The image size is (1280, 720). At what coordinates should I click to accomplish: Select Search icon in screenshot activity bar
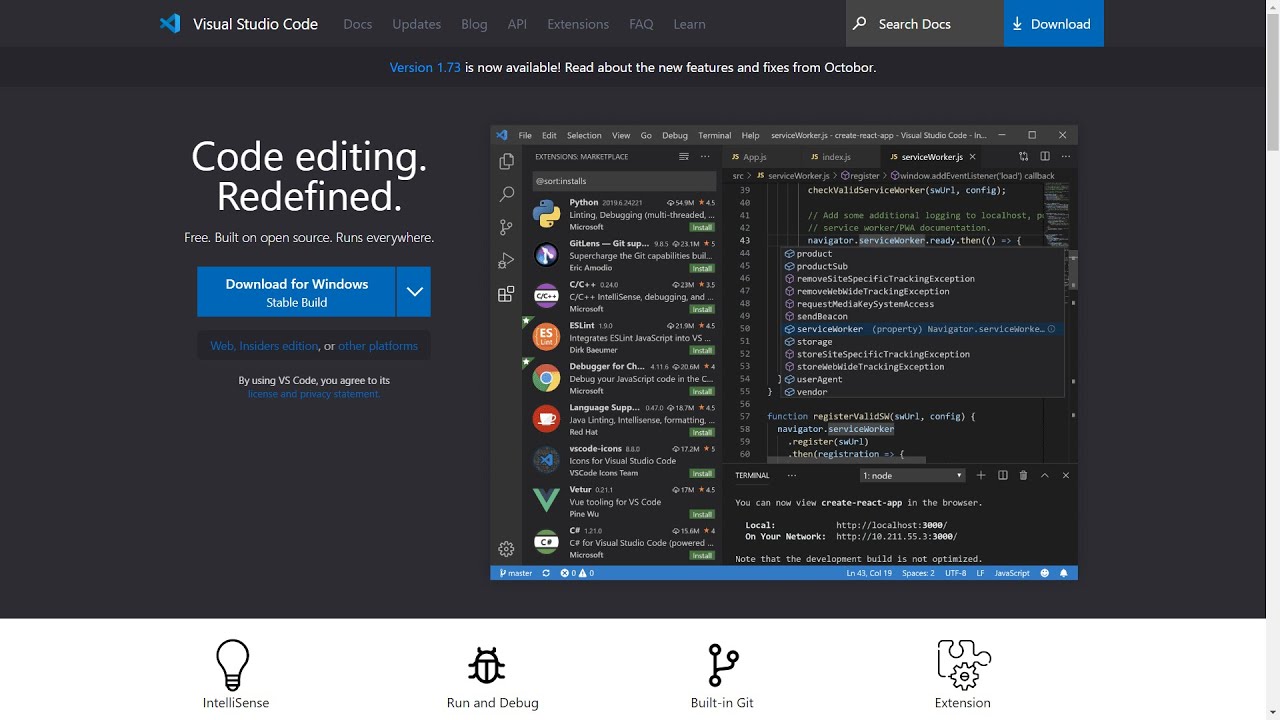pyautogui.click(x=506, y=194)
